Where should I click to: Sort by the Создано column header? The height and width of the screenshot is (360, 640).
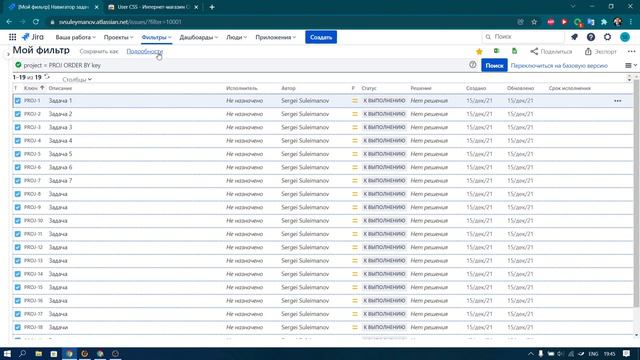[x=476, y=88]
